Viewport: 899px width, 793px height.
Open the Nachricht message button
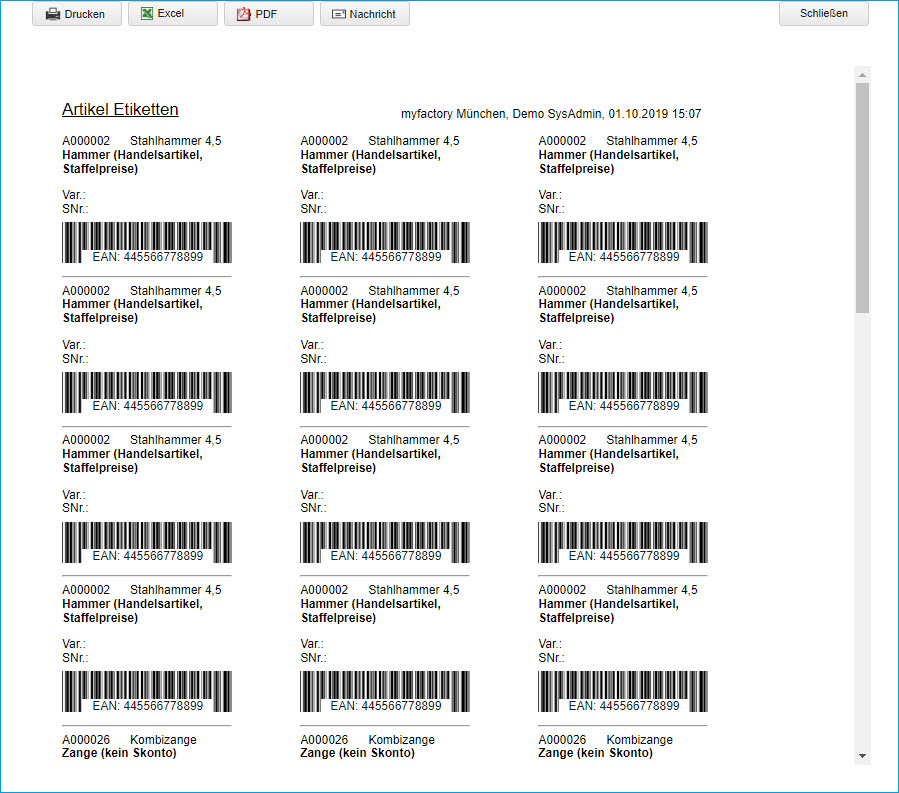point(365,14)
